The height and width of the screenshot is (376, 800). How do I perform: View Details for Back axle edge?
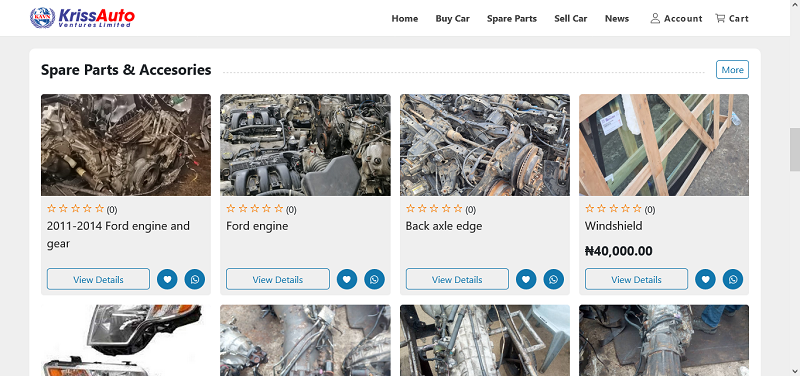[457, 279]
